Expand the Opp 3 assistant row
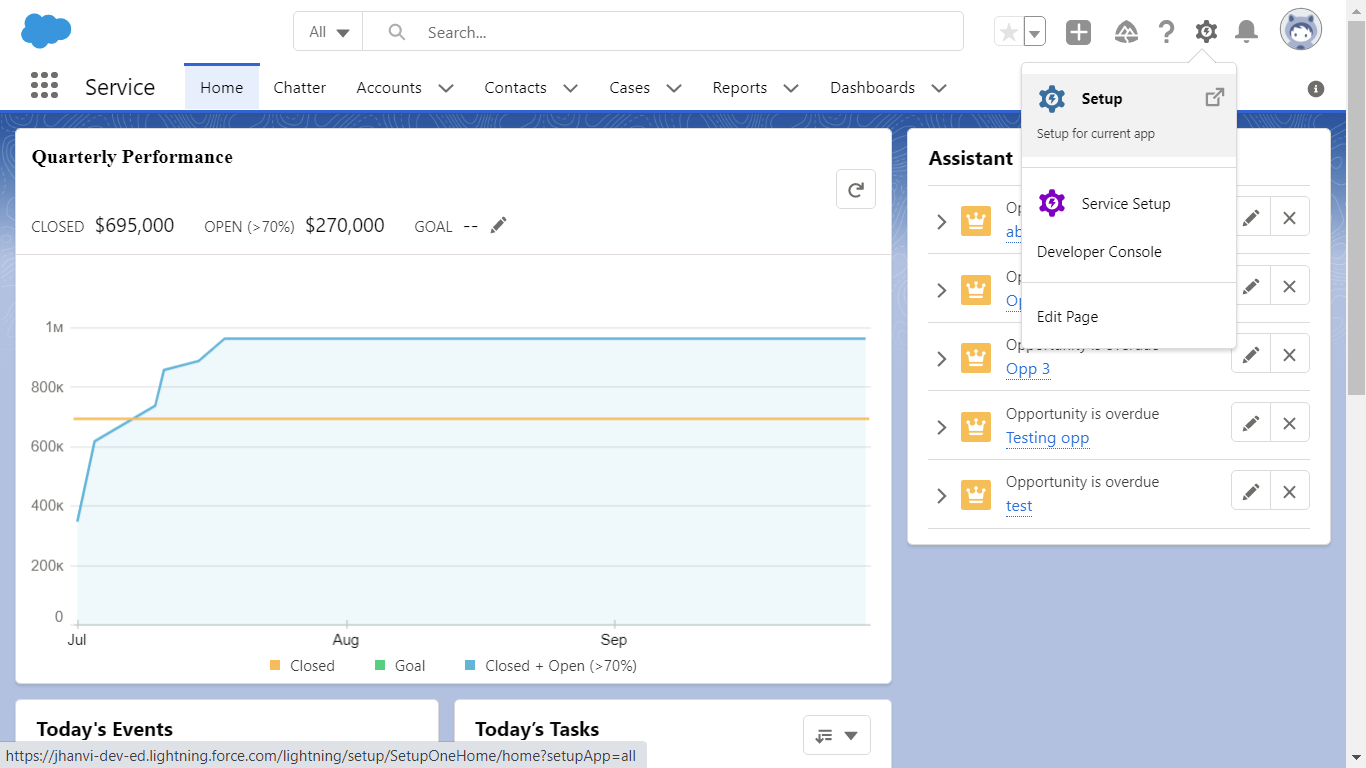This screenshot has width=1366, height=768. 941,358
